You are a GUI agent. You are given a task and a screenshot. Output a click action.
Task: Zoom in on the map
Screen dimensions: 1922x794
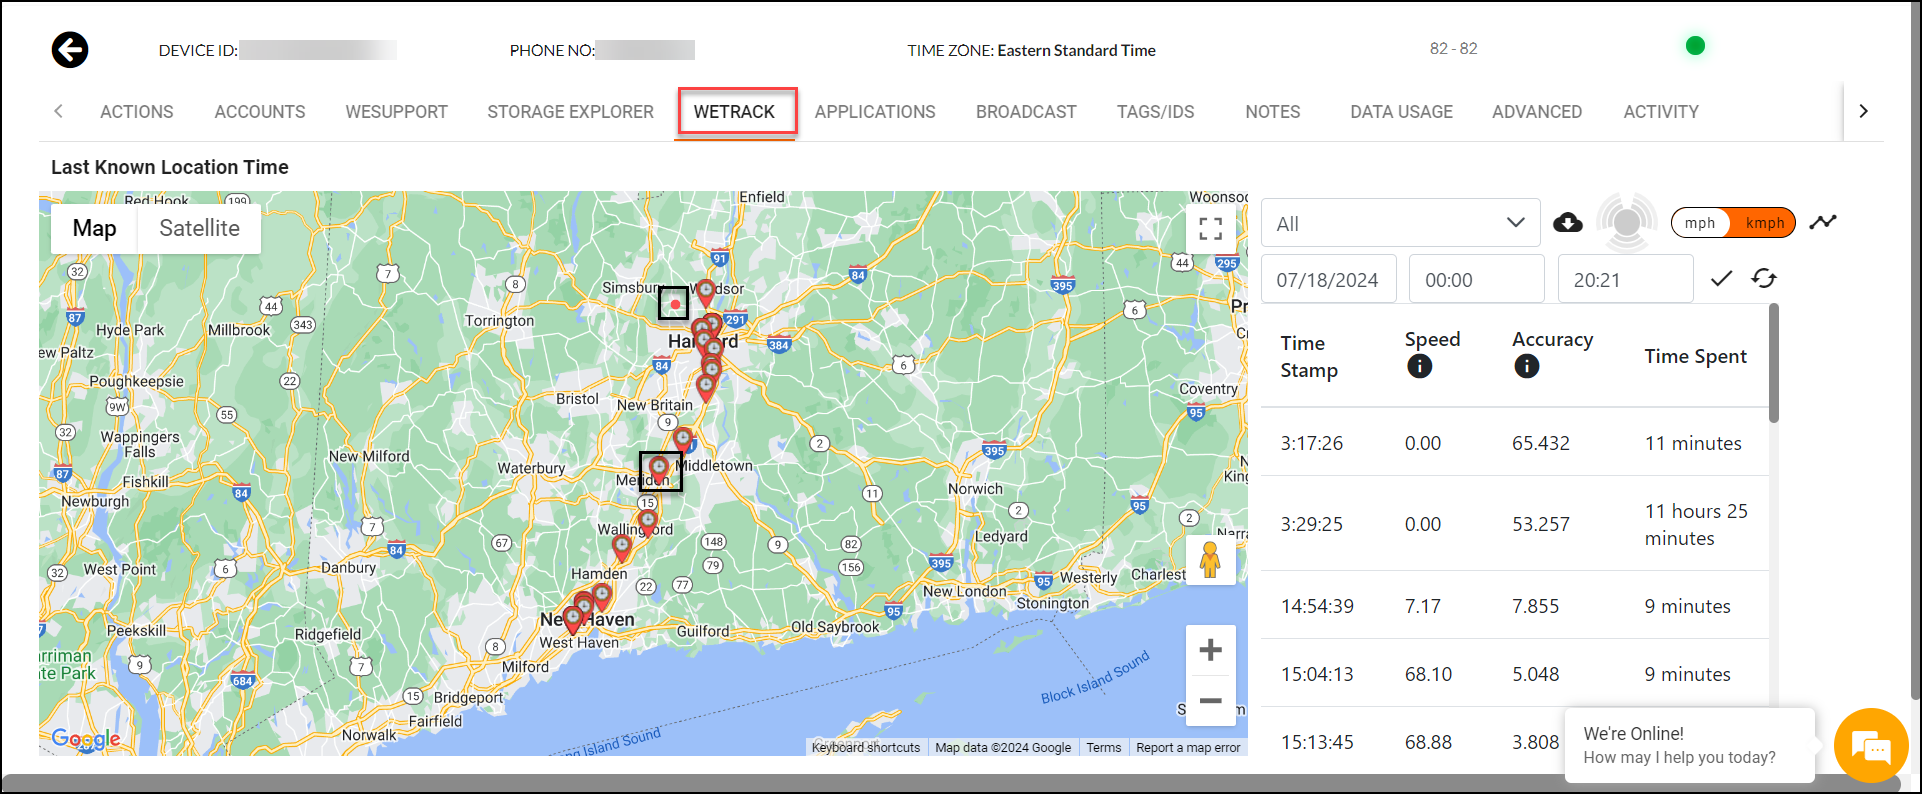point(1210,650)
